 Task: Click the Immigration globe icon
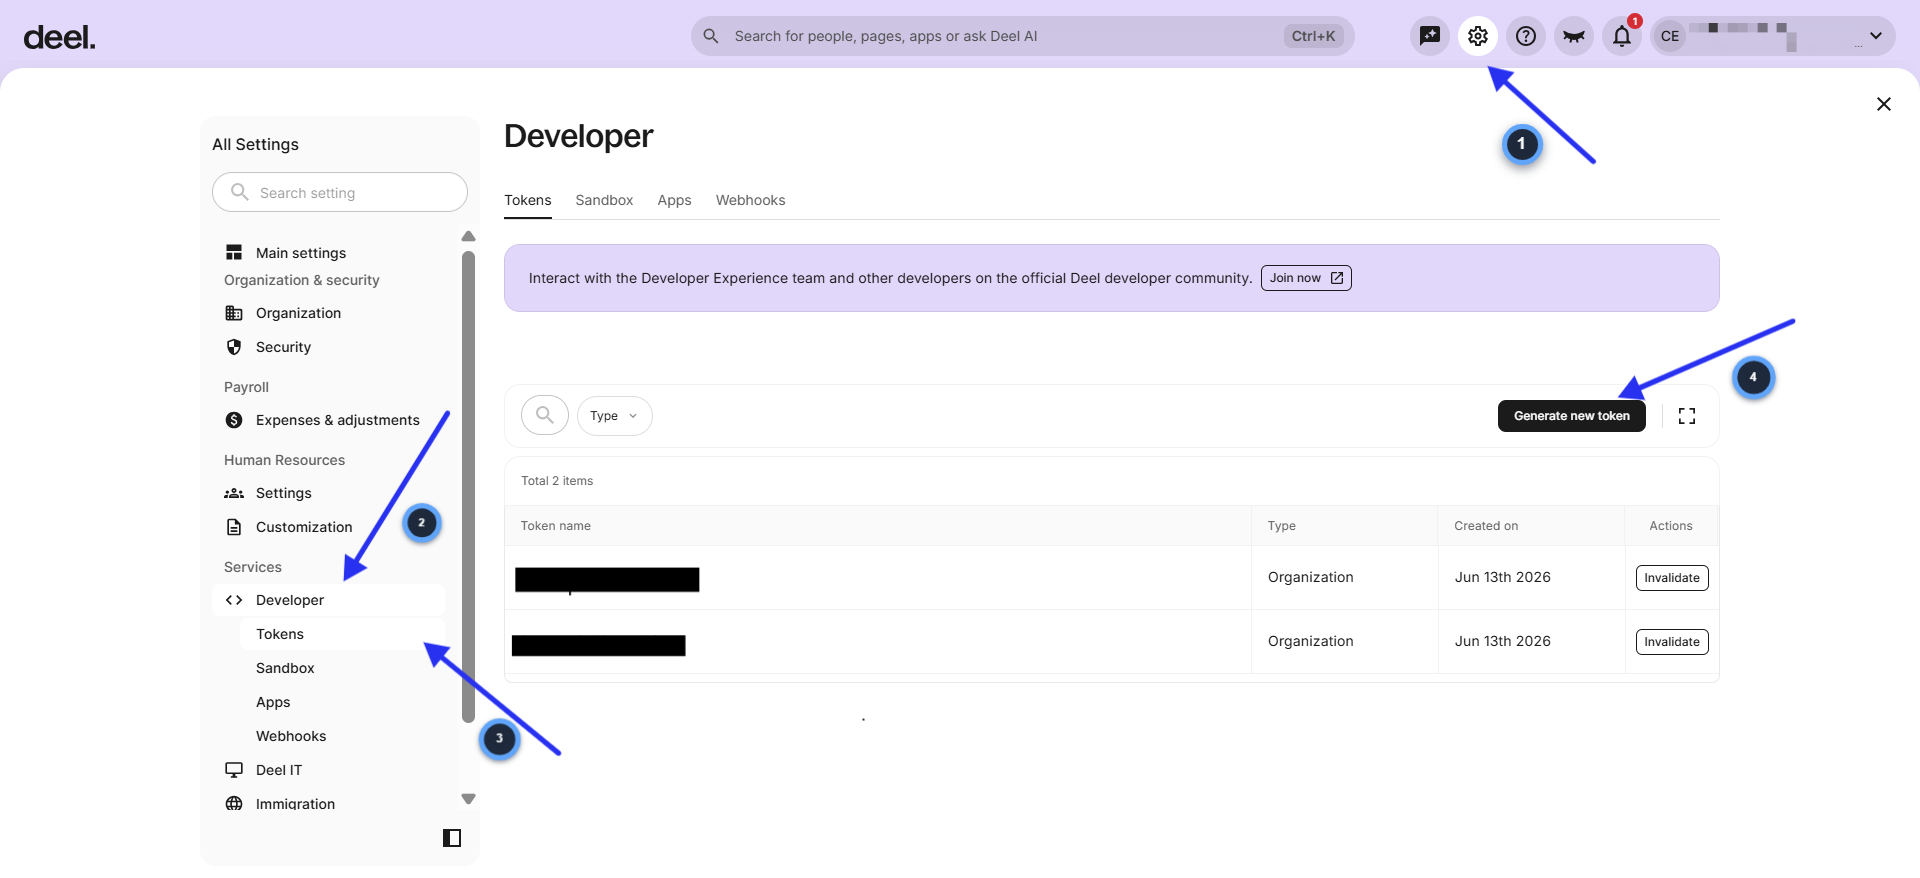coord(234,803)
